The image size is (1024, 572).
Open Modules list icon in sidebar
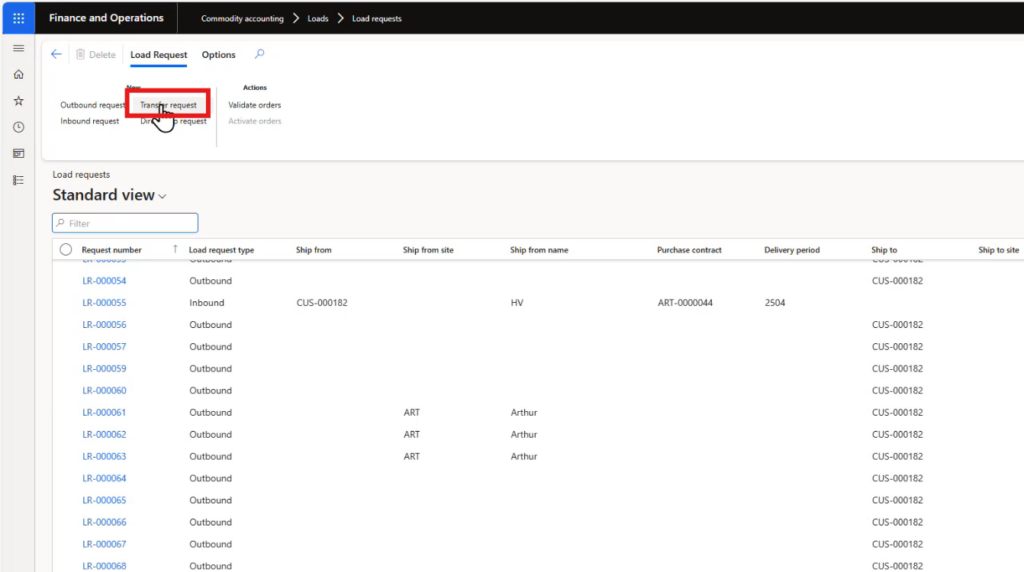pyautogui.click(x=18, y=180)
